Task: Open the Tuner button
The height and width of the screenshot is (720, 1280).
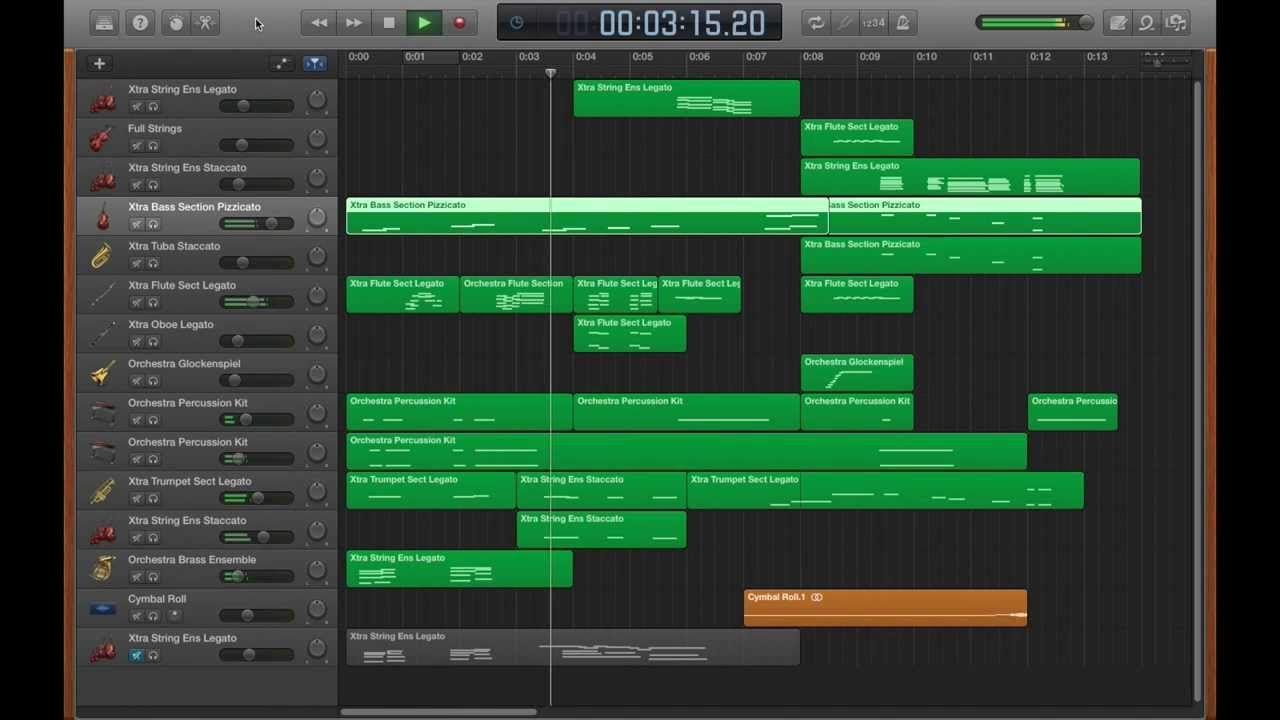Action: click(845, 23)
